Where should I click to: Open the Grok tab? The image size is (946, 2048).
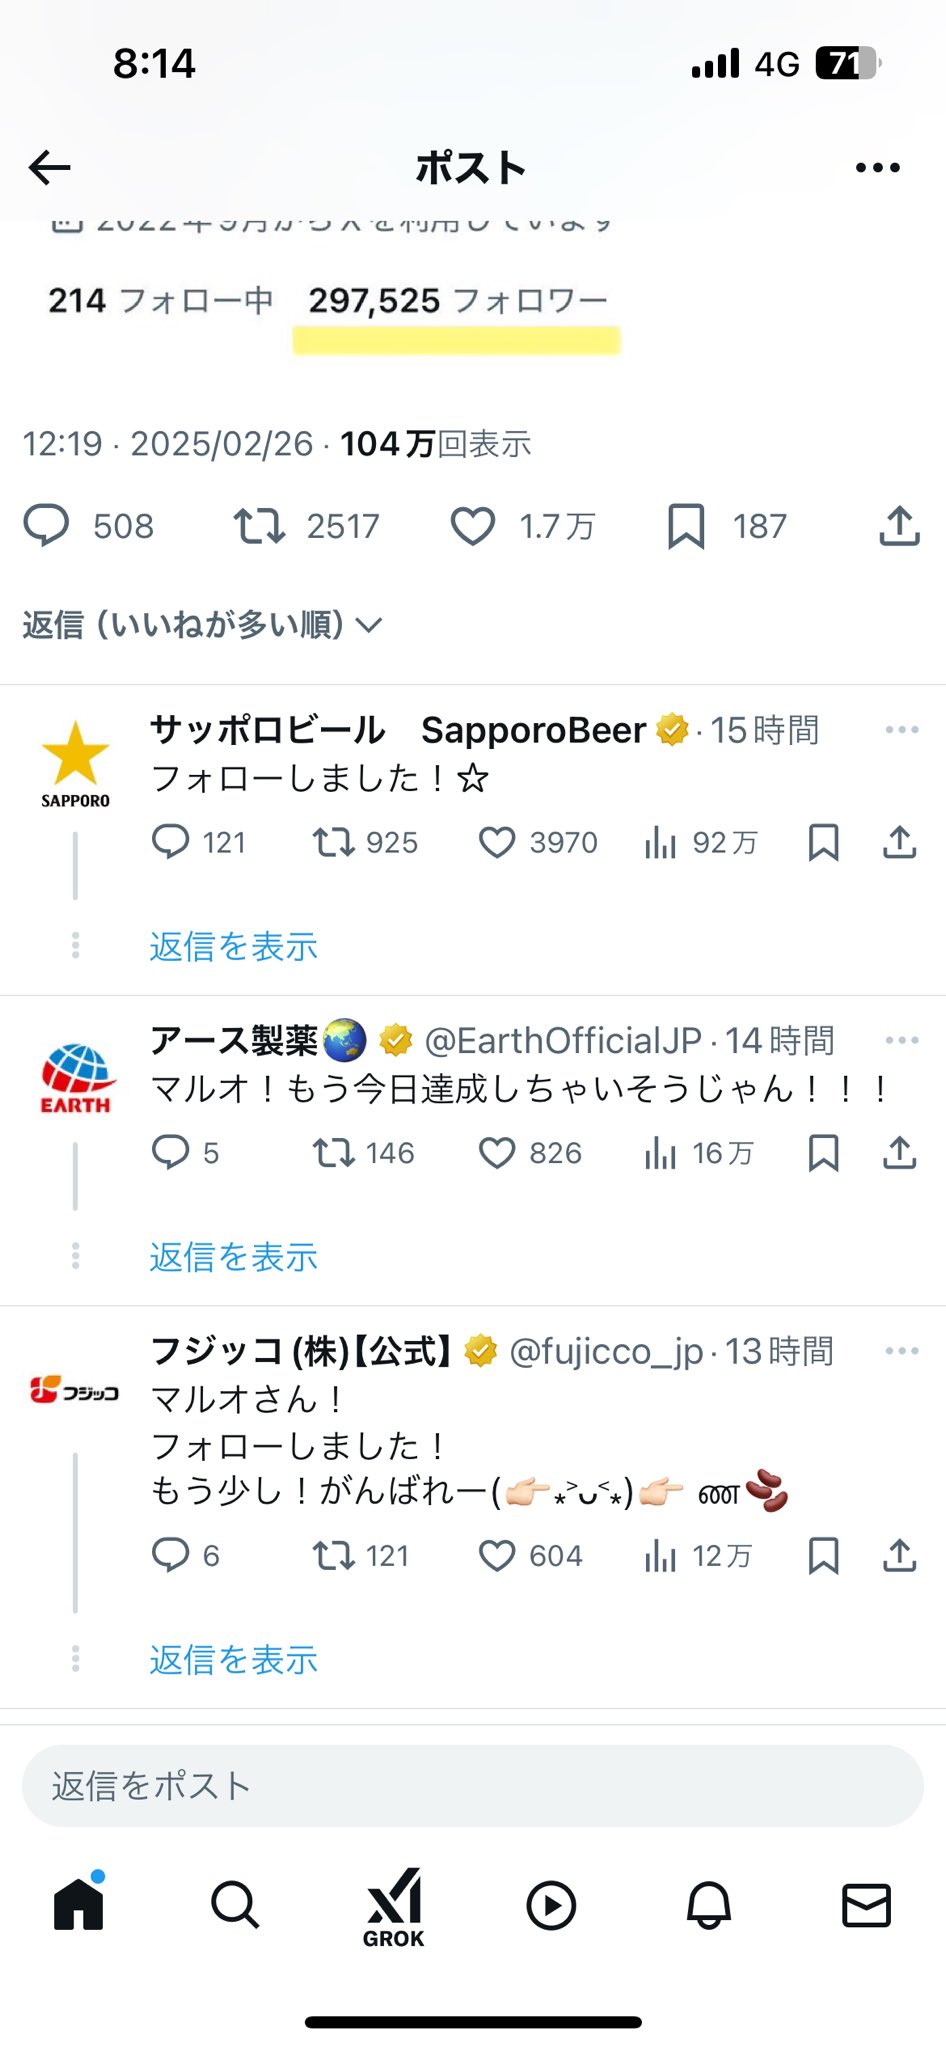click(x=394, y=1906)
